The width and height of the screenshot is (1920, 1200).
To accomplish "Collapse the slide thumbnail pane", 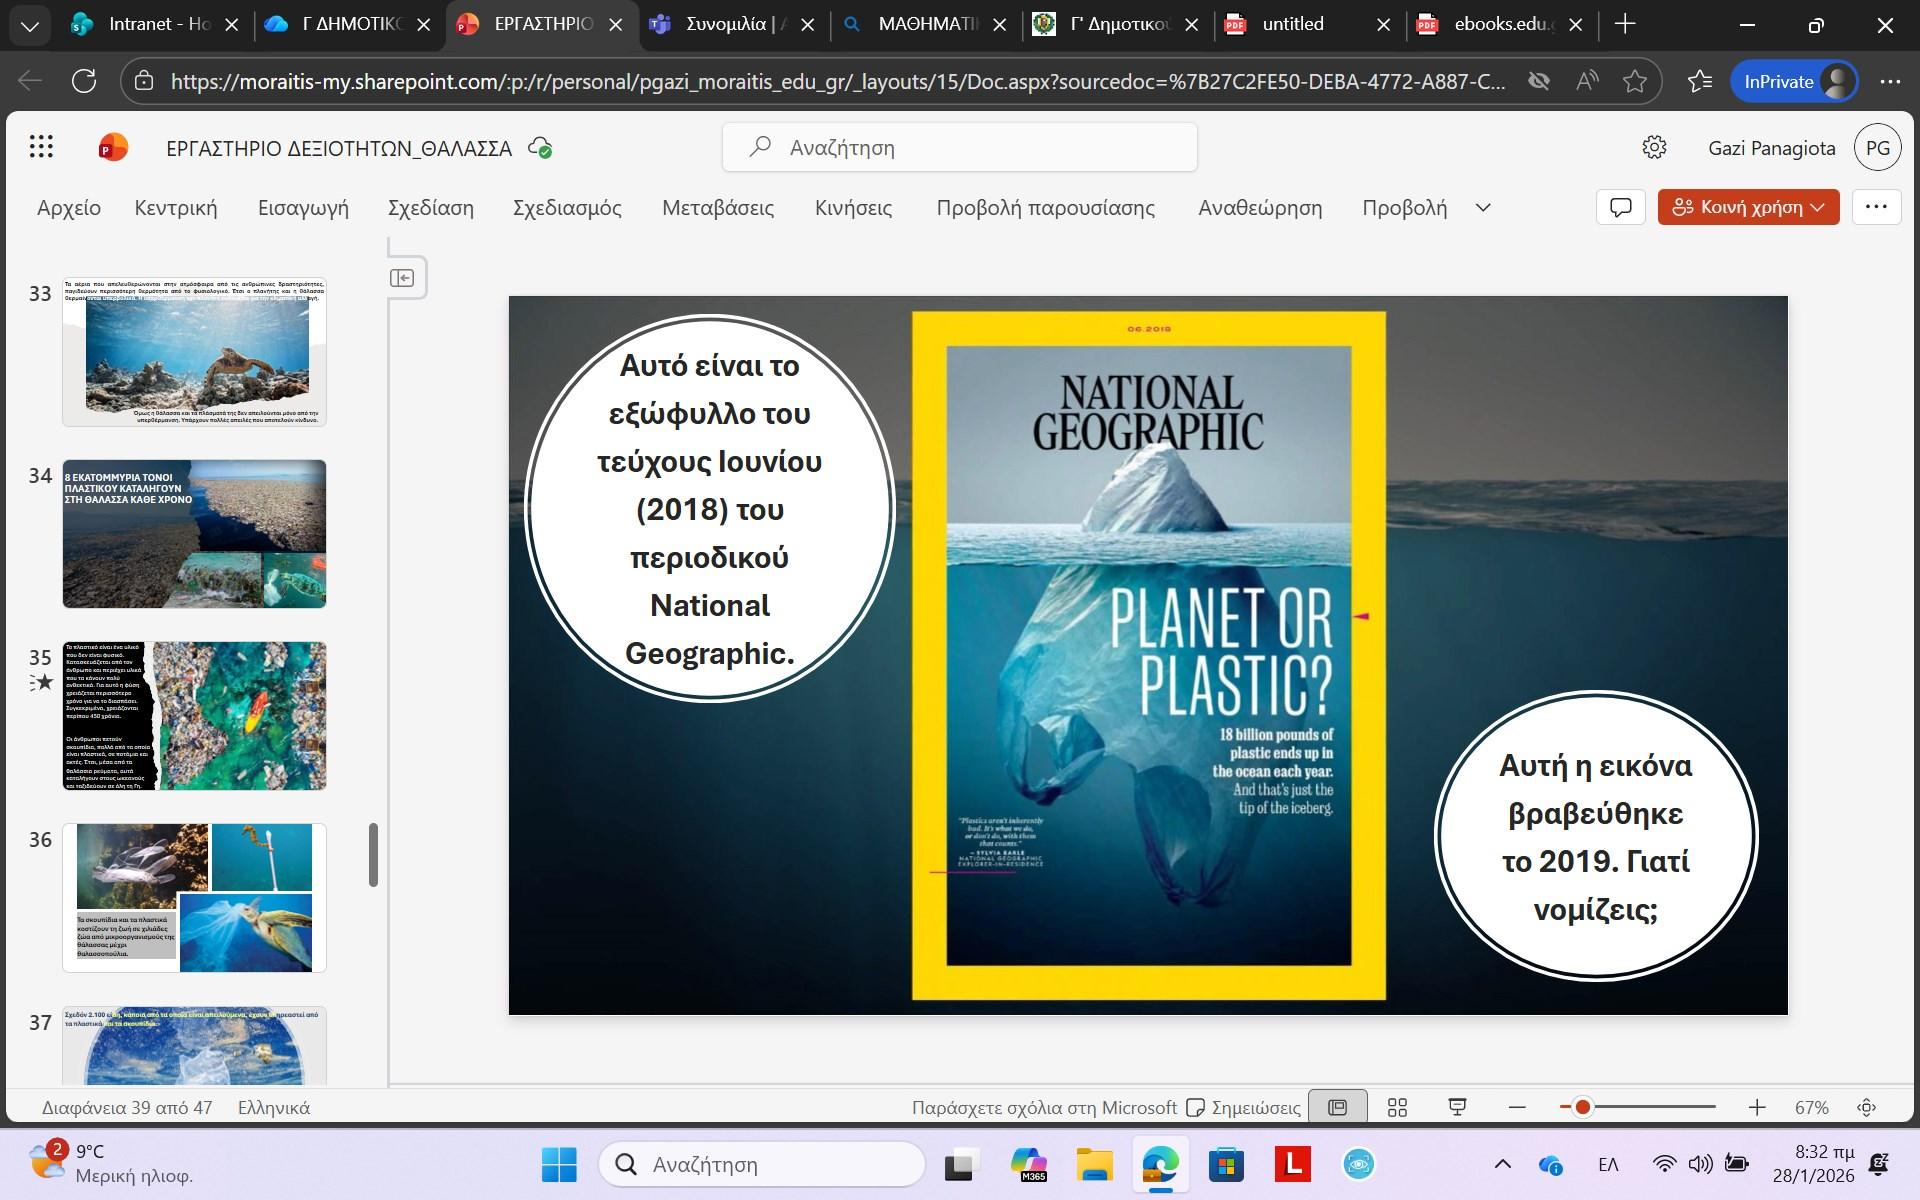I will pos(402,278).
